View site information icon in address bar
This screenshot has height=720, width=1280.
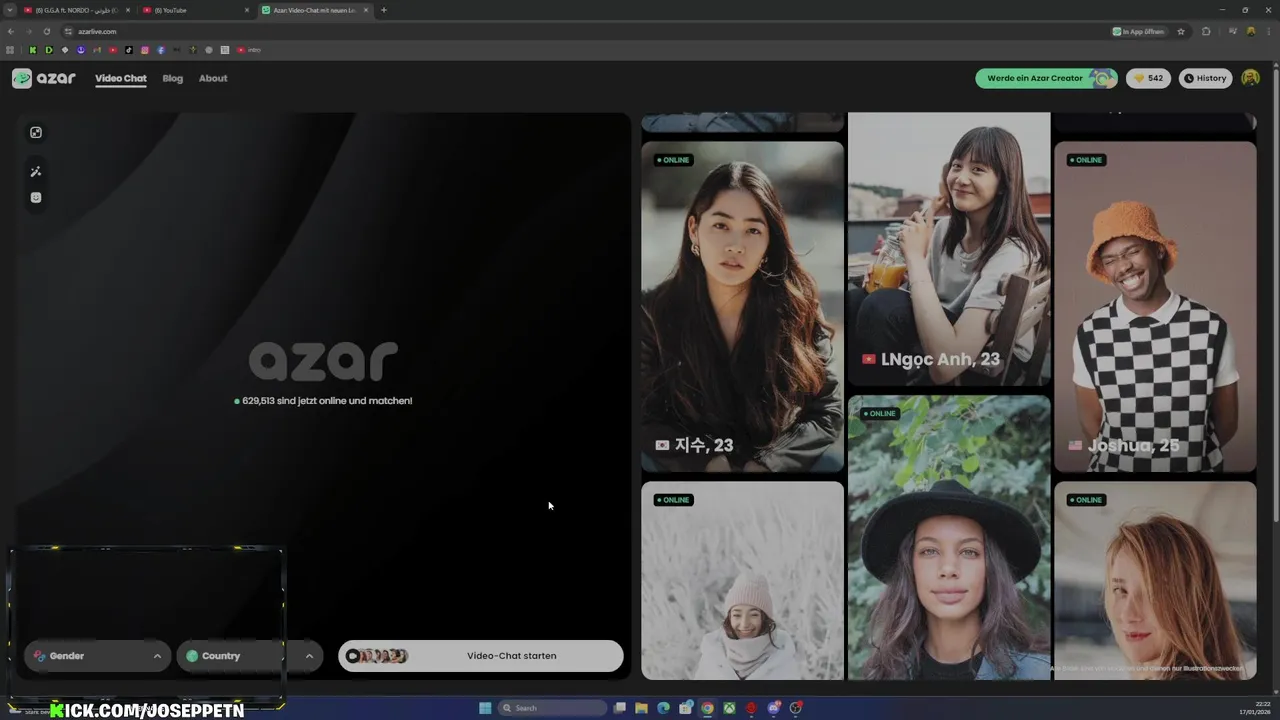click(68, 31)
